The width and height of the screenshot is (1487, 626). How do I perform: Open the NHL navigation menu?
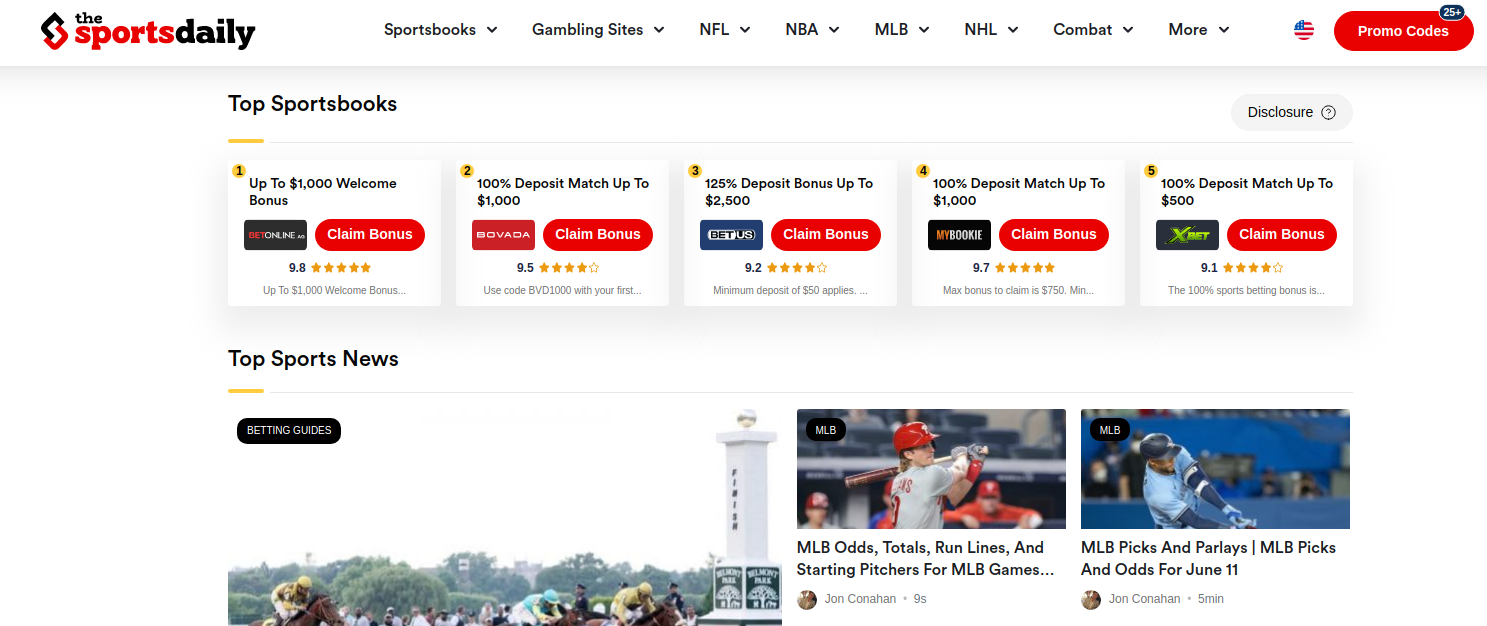click(x=991, y=30)
